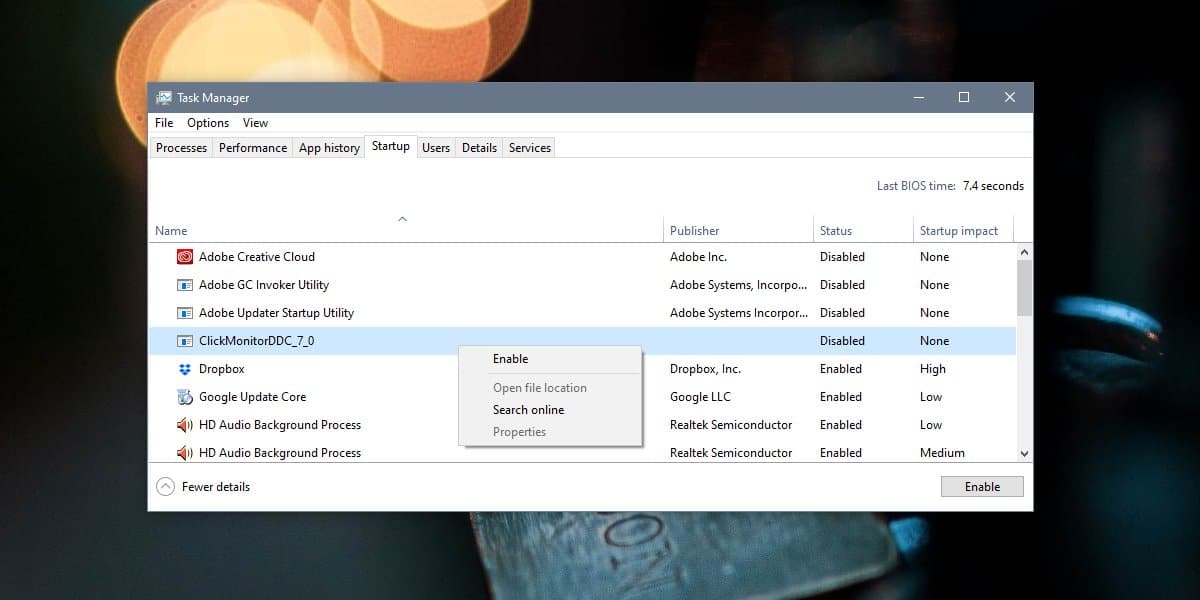Click the Dropbox logo icon
Viewport: 1200px width, 600px height.
[x=184, y=369]
